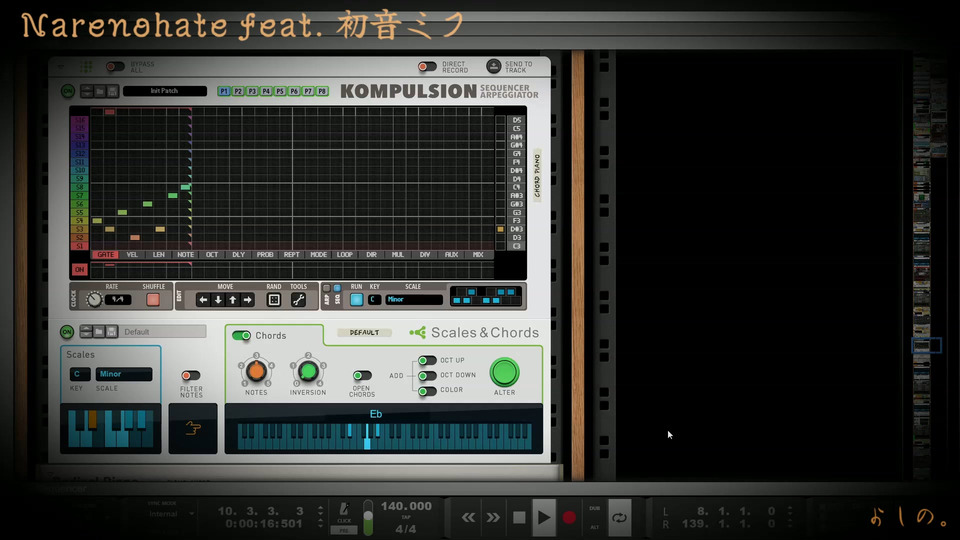The height and width of the screenshot is (540, 960).
Task: Select ARP mode indicator
Action: [326, 288]
